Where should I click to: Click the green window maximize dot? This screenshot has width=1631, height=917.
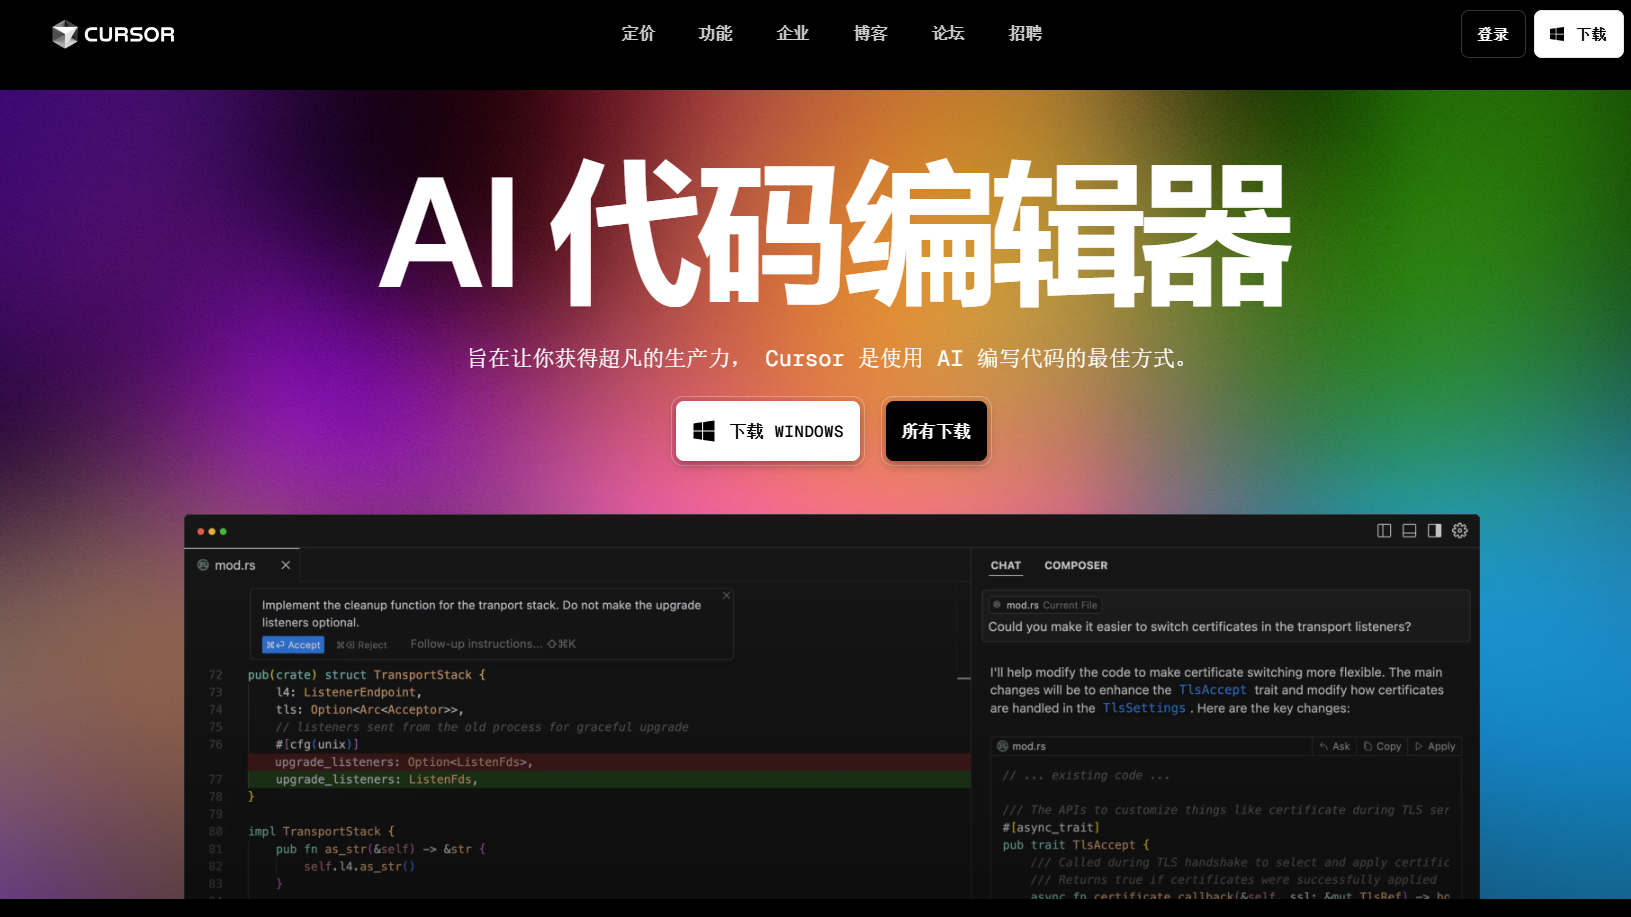coord(223,531)
